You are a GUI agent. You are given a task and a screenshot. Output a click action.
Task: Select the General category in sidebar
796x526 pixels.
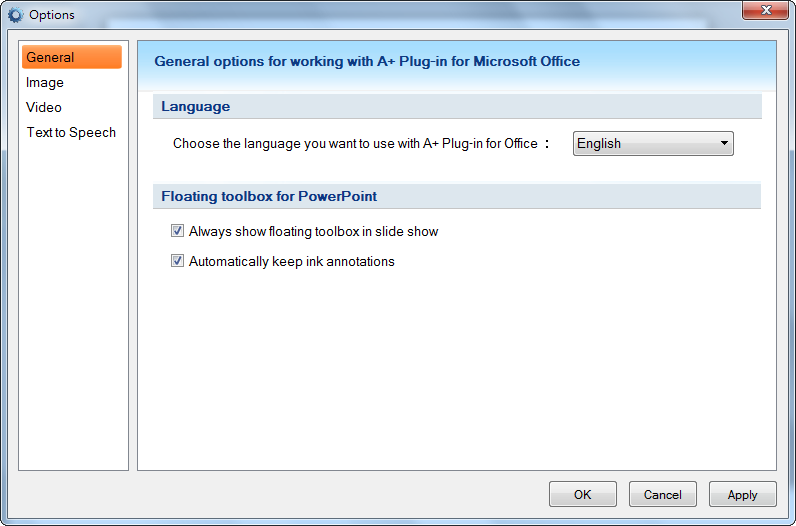coord(72,57)
